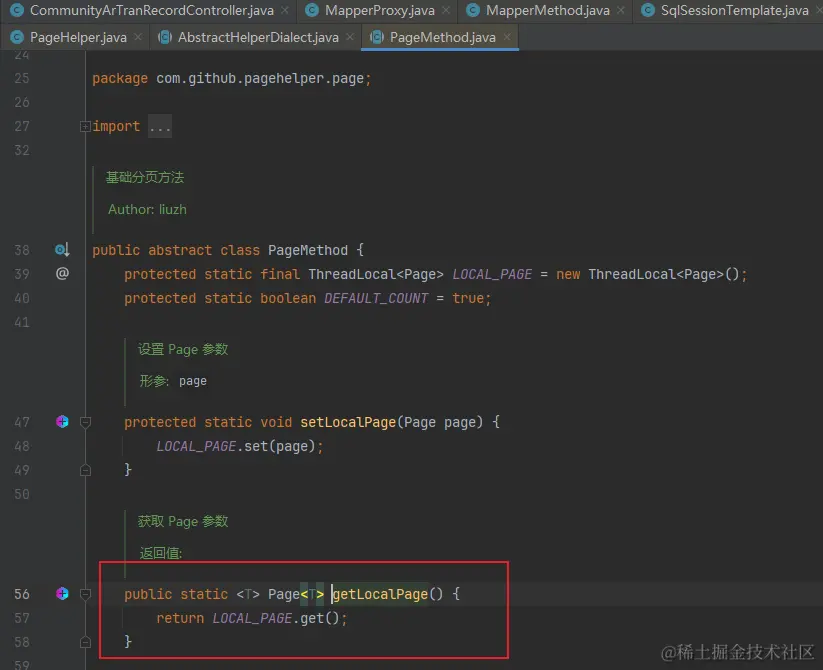823x670 pixels.
Task: Click the 'Author: liuzh' doc comment
Action: [x=147, y=209]
